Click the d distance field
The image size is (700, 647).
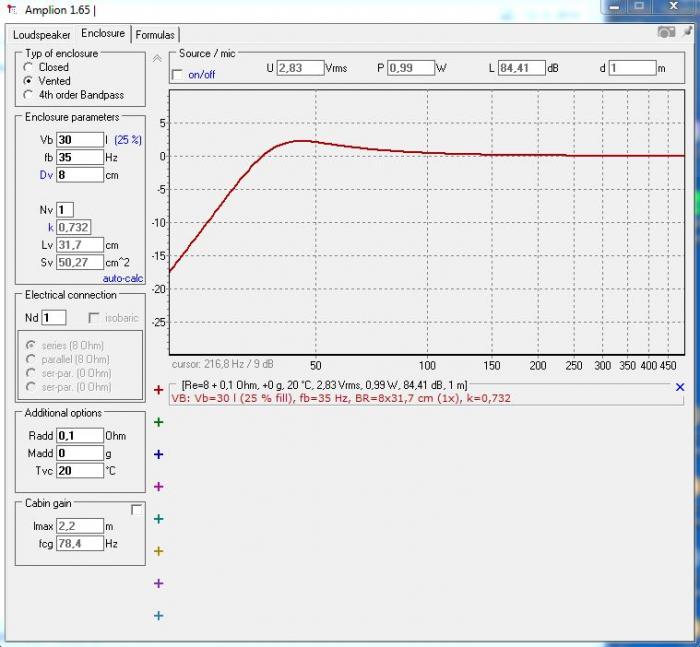pyautogui.click(x=633, y=68)
